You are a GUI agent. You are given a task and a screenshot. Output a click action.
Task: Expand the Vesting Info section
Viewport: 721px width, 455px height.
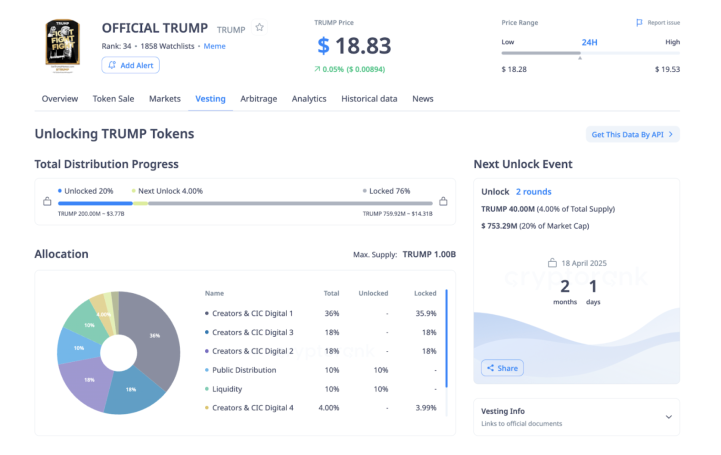click(577, 417)
